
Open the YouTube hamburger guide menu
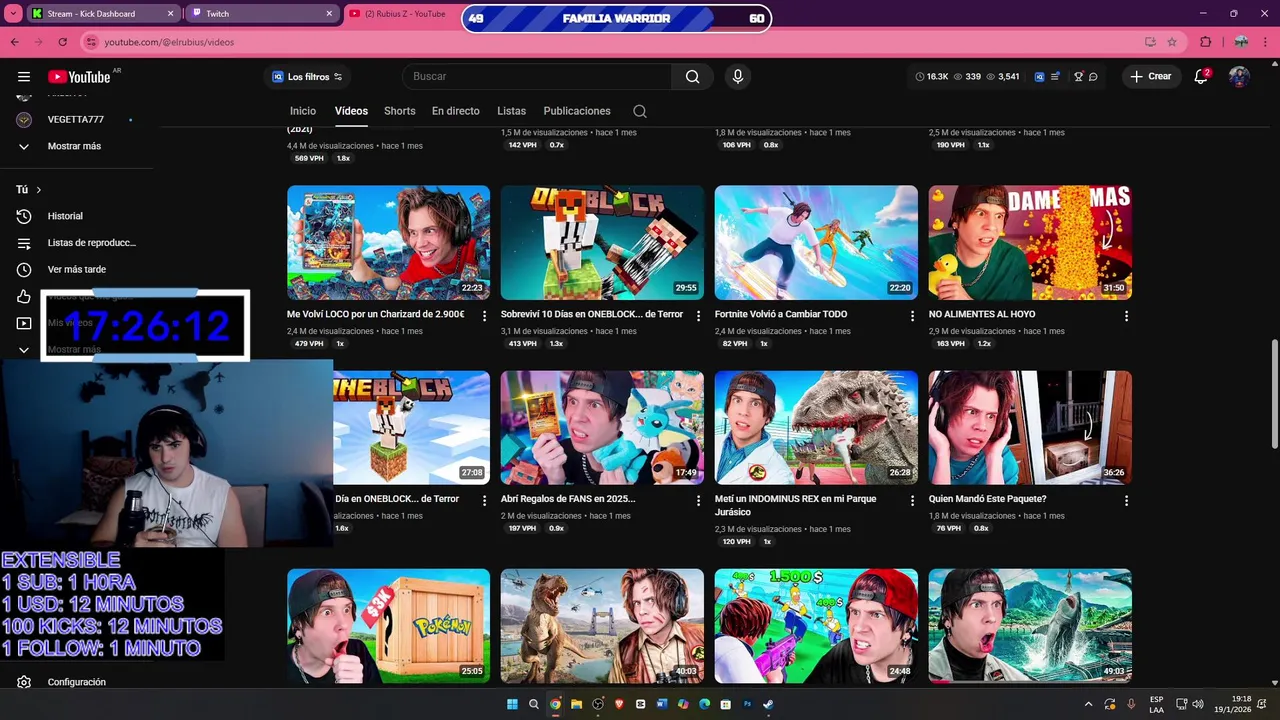tap(24, 77)
